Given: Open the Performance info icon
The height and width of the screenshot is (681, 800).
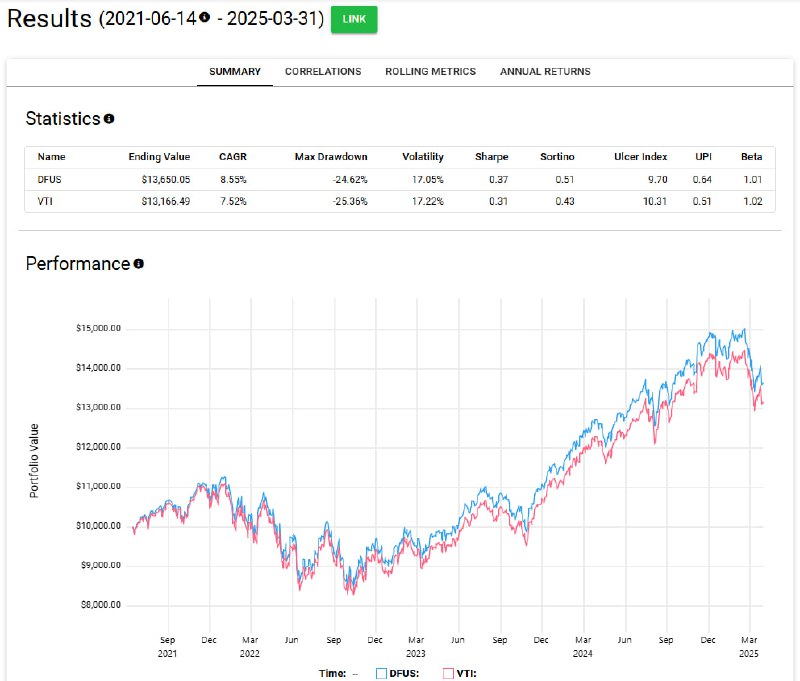Looking at the screenshot, I should (138, 264).
